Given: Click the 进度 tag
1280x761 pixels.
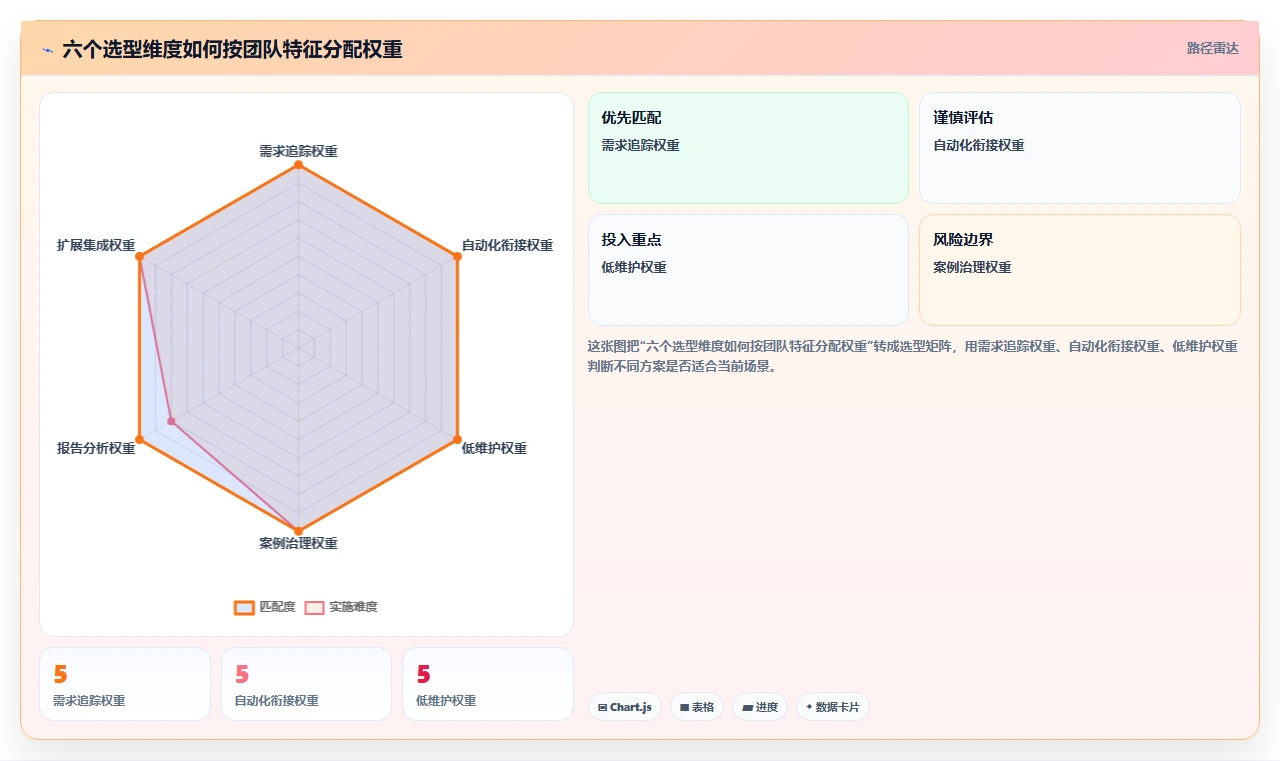Looking at the screenshot, I should click(x=760, y=707).
